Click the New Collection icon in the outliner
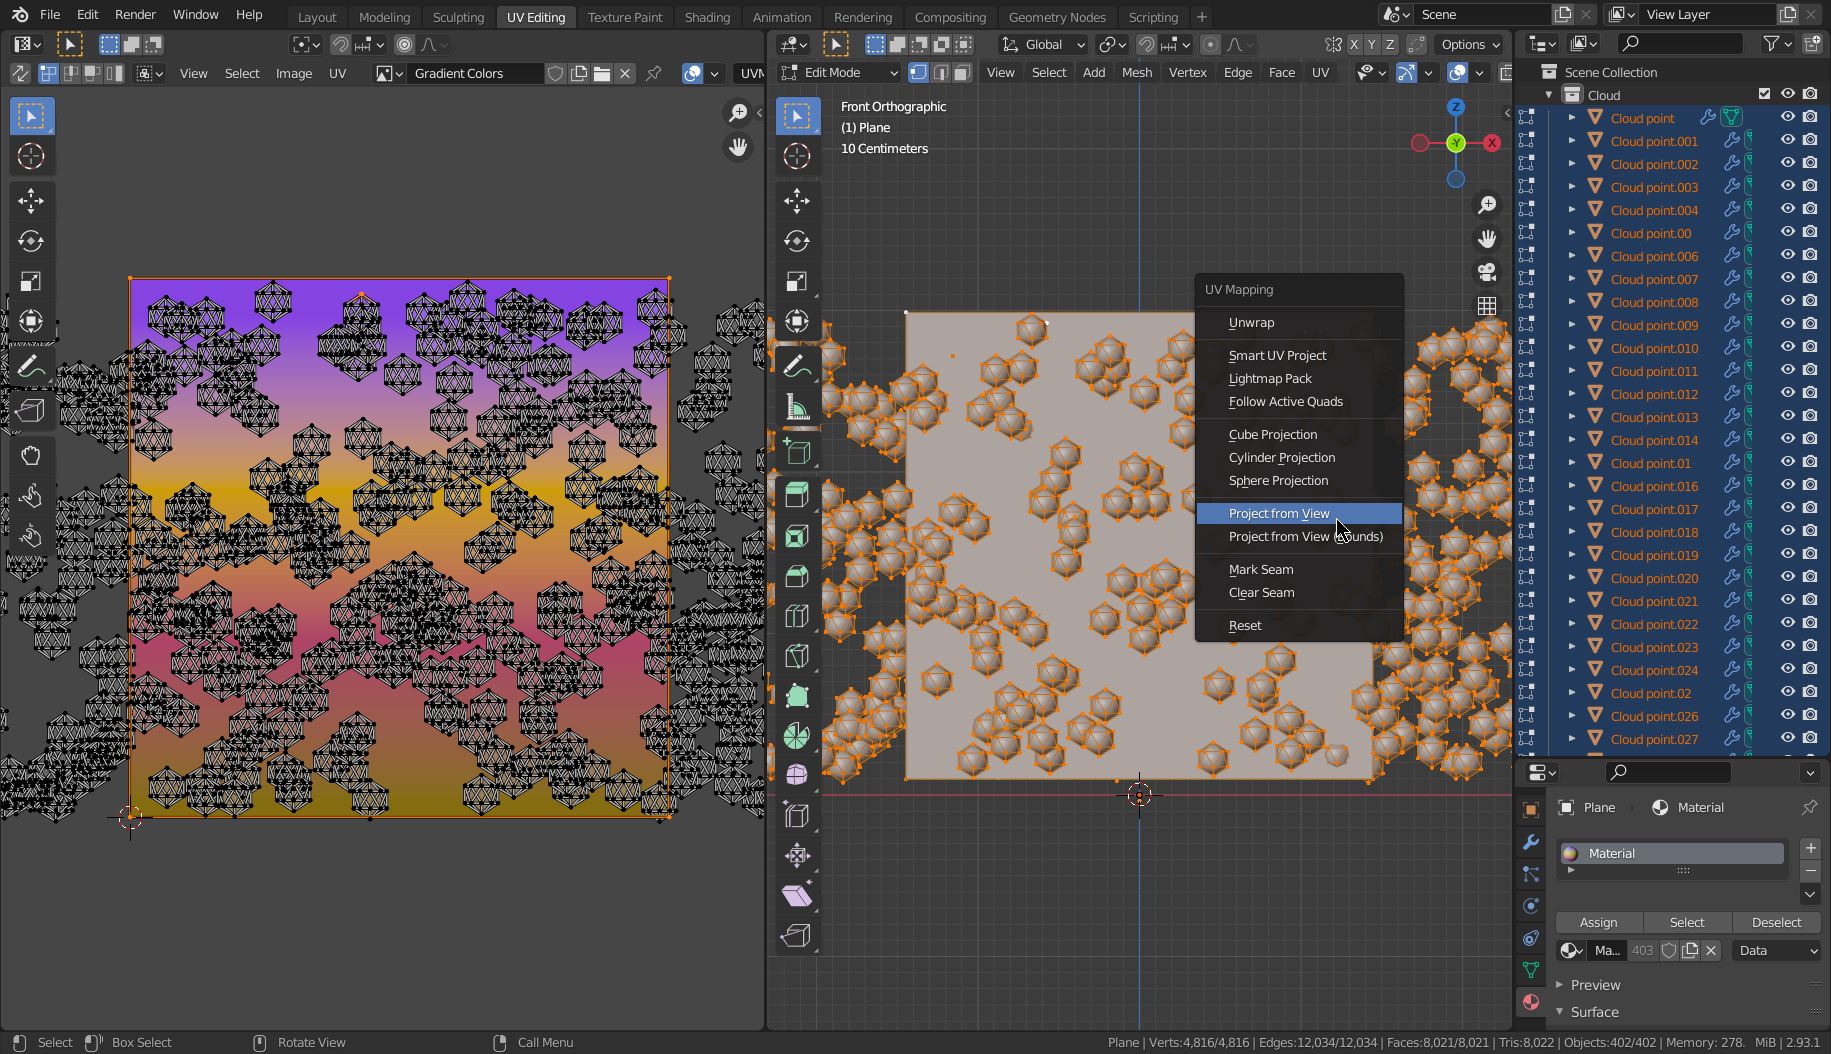Viewport: 1831px width, 1054px height. point(1811,43)
